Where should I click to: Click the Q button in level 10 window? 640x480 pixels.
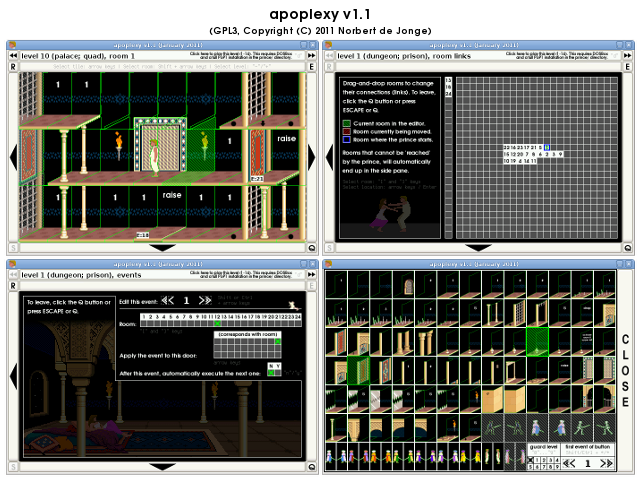coord(311,248)
